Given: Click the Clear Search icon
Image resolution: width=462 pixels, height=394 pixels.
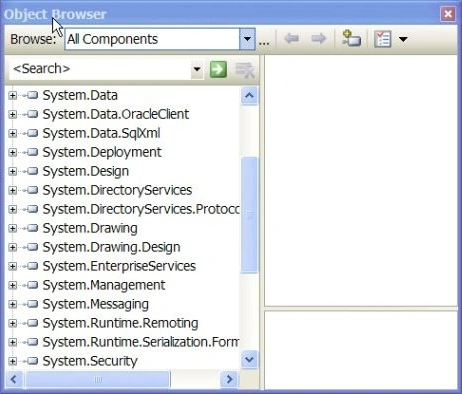Looking at the screenshot, I should (245, 70).
